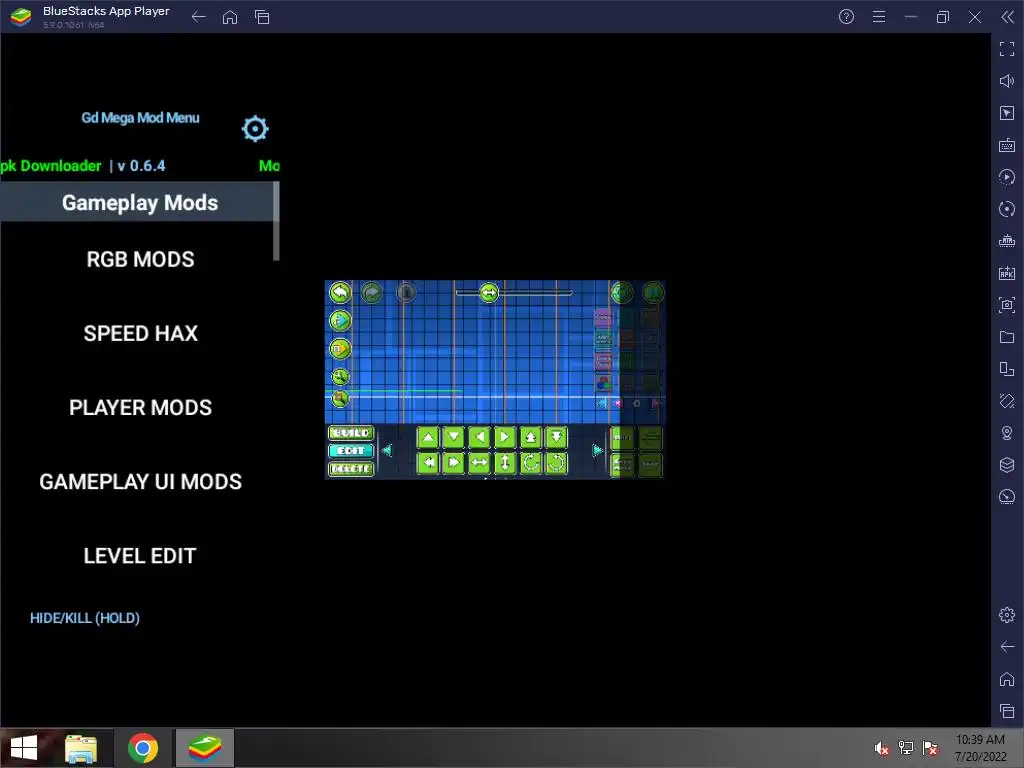Click the muted speaker tray icon
1024x768 pixels.
(881, 748)
